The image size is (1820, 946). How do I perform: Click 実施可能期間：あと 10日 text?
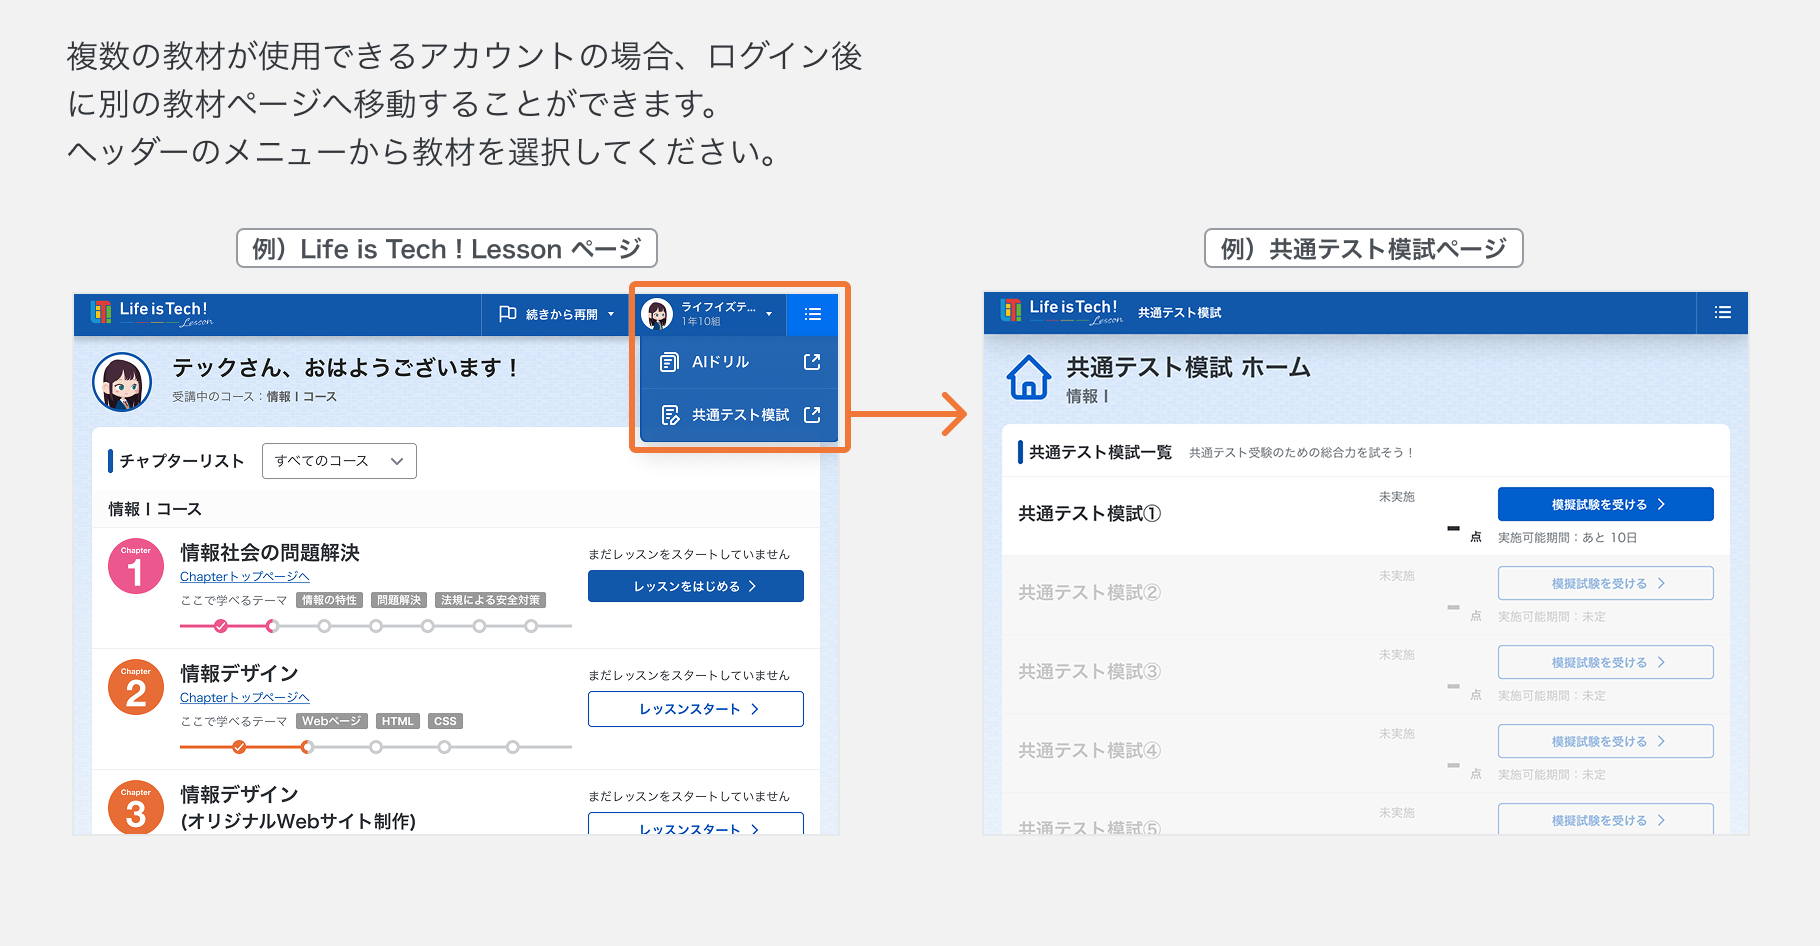(x=1567, y=538)
